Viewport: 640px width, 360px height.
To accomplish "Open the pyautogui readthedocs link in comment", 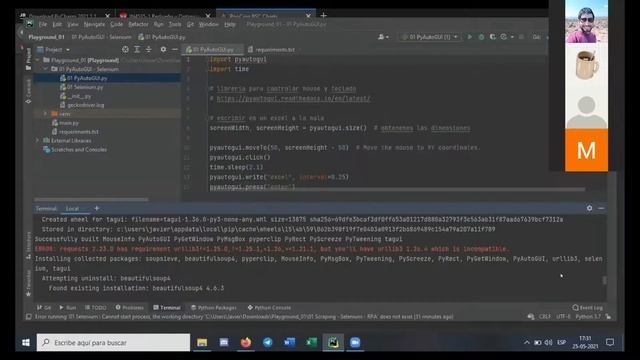I will 293,98.
